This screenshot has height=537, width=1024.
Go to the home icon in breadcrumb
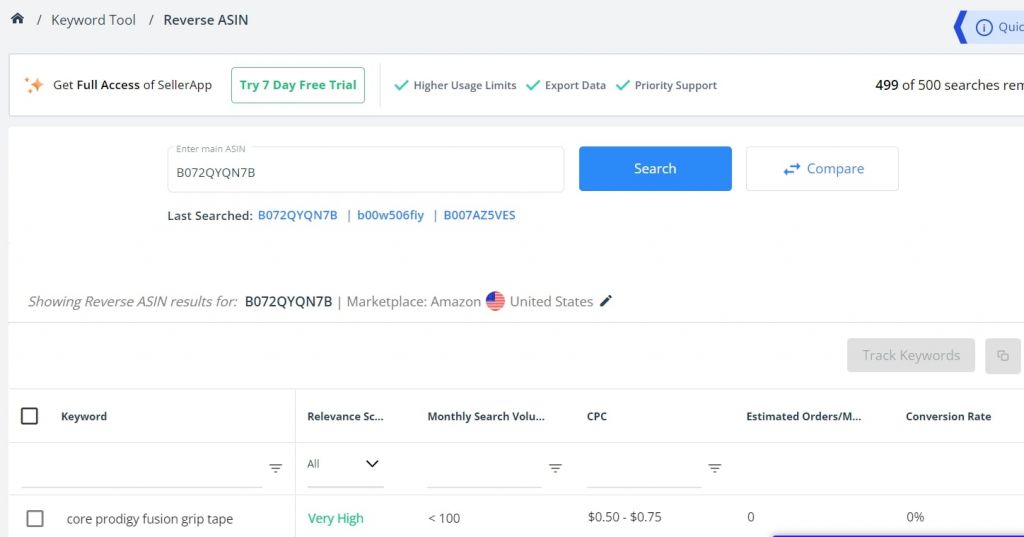[18, 18]
